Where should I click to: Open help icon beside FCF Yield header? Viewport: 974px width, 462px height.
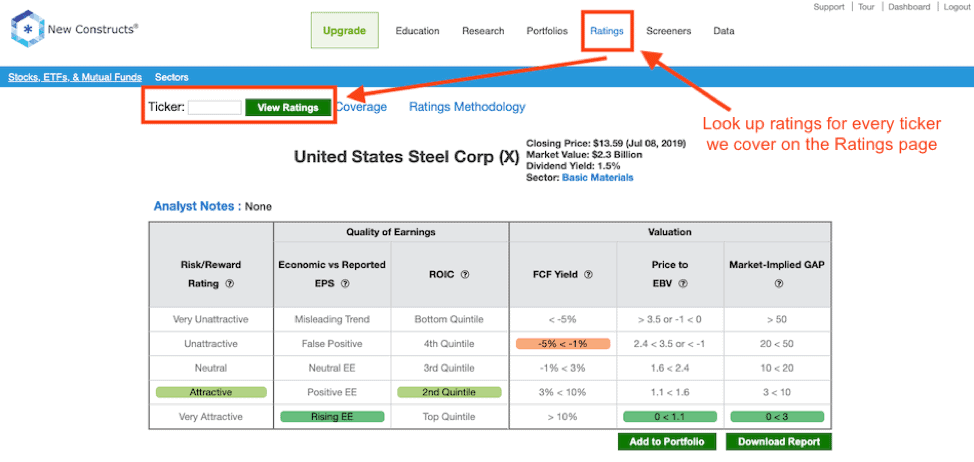[588, 274]
